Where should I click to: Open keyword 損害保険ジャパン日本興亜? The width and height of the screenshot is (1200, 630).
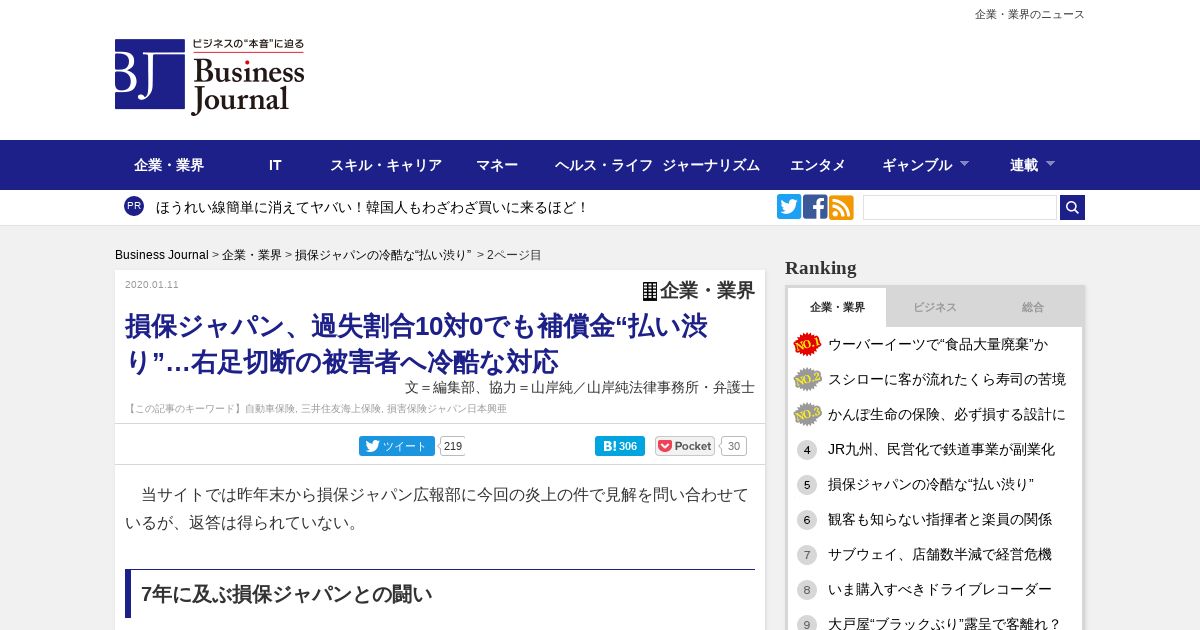[x=447, y=409]
